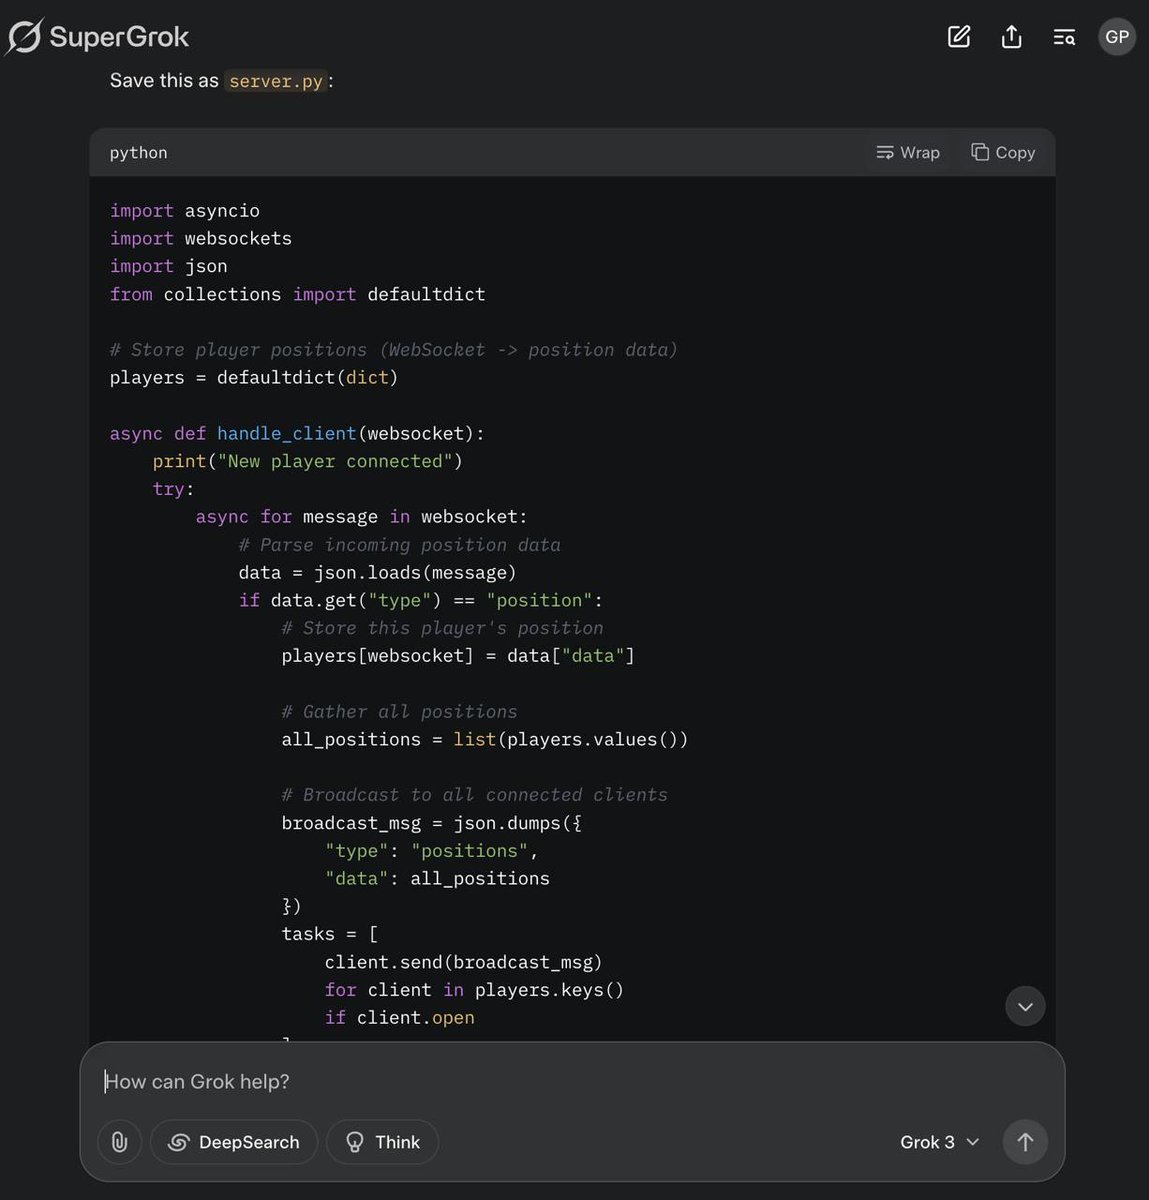
Task: Click 'all_positions = list(players.values())' line
Action: 485,739
